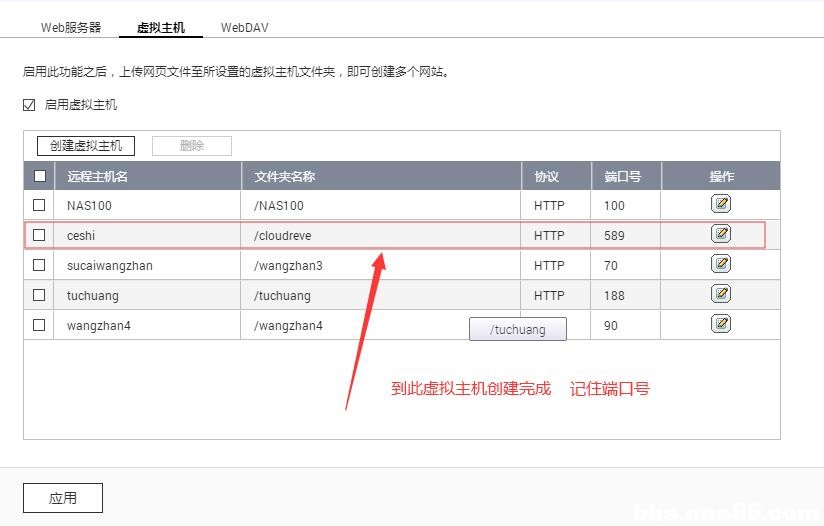Click edit icon for NAS100 row
The width and height of the screenshot is (824, 526).
tap(721, 204)
